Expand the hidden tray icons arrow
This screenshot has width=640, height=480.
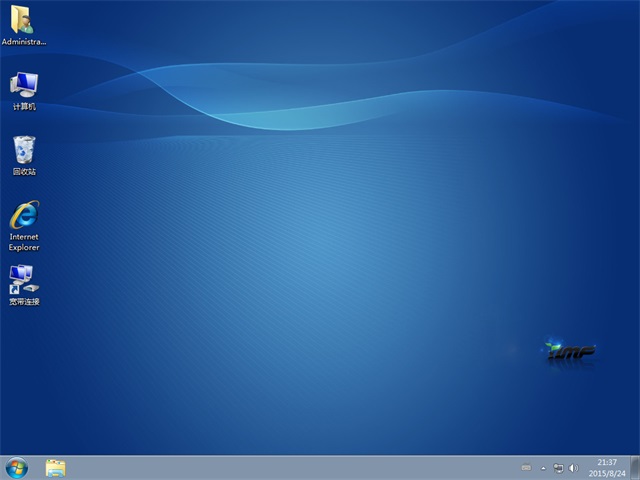544,467
